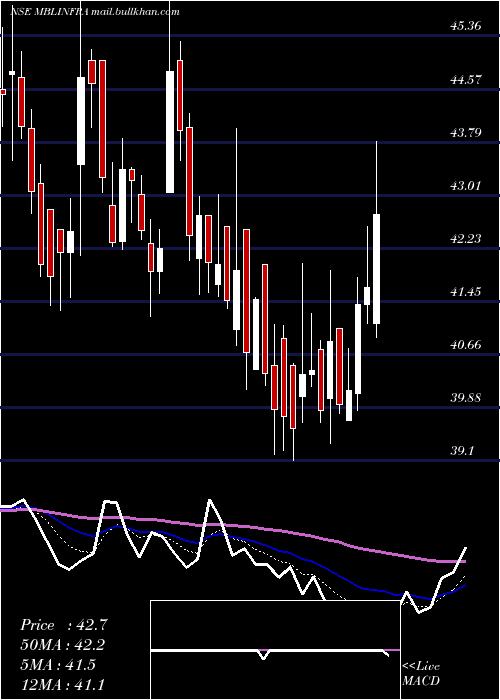Click the 45.36 price axis label
Viewport: 500px width, 700px height.
pyautogui.click(x=466, y=26)
